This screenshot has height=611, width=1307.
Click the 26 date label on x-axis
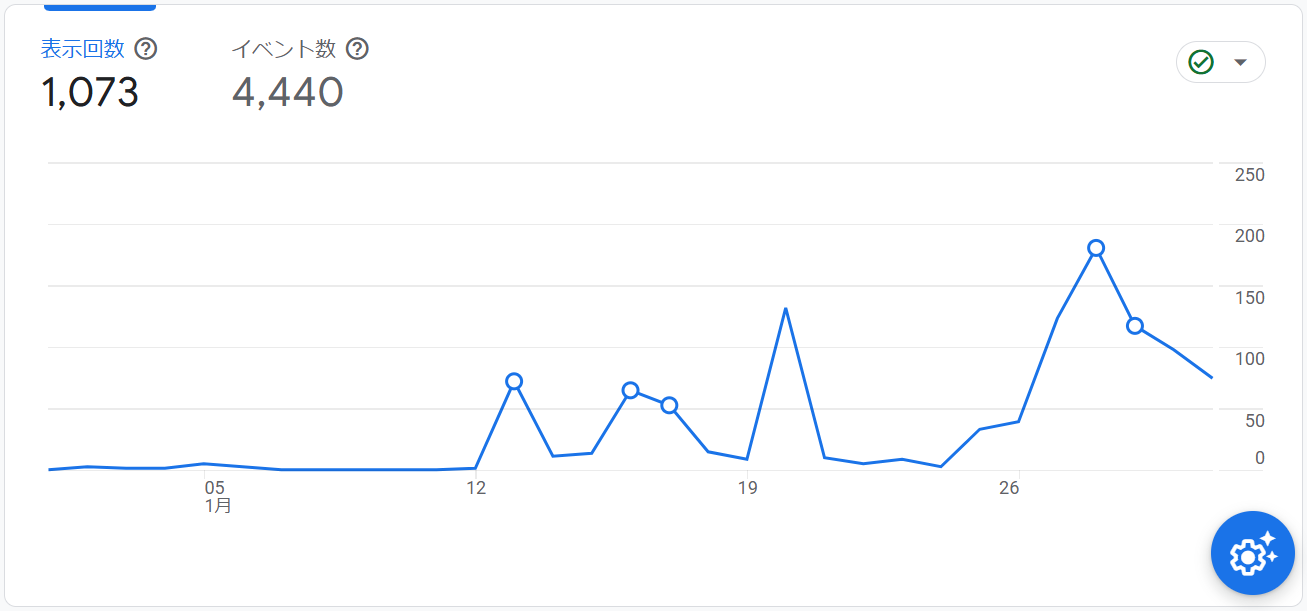[x=1009, y=488]
